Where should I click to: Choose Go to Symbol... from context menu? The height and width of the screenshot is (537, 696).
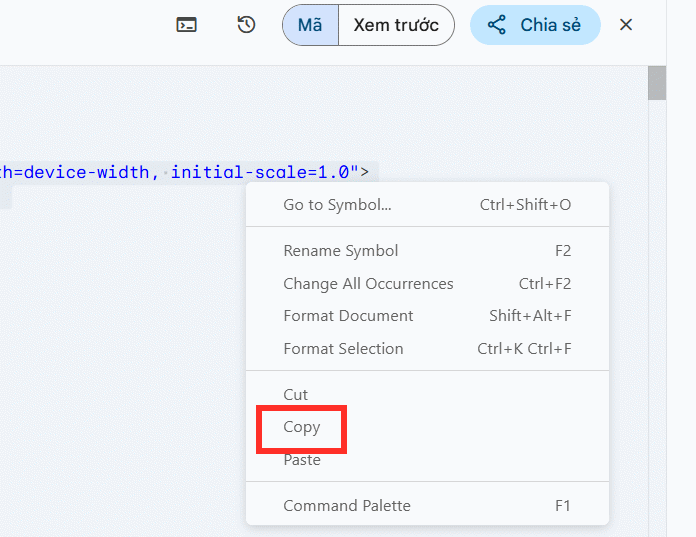pyautogui.click(x=337, y=205)
